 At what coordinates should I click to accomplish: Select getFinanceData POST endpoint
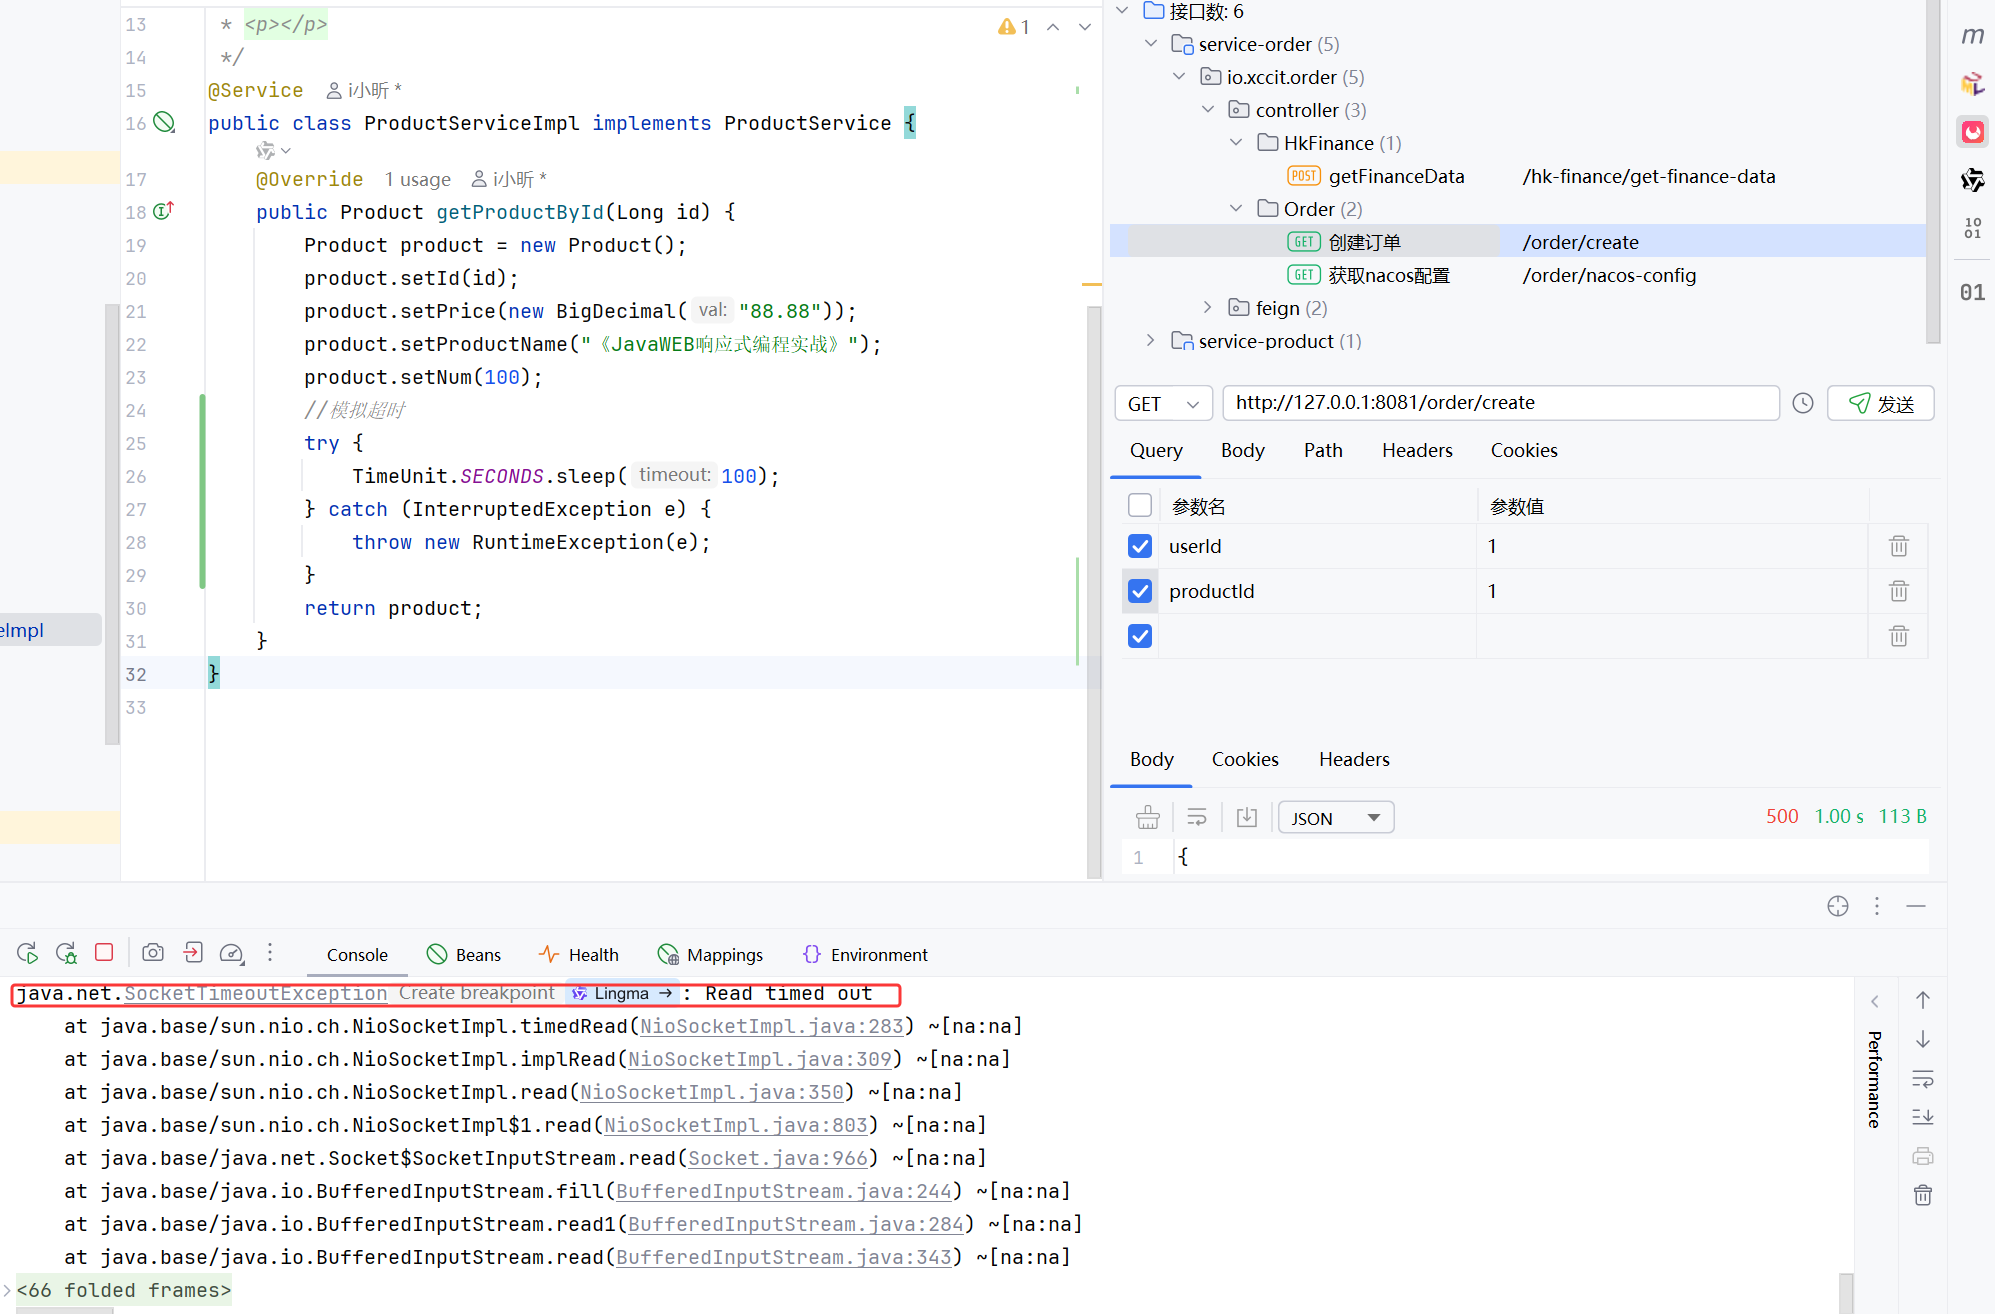click(1395, 176)
